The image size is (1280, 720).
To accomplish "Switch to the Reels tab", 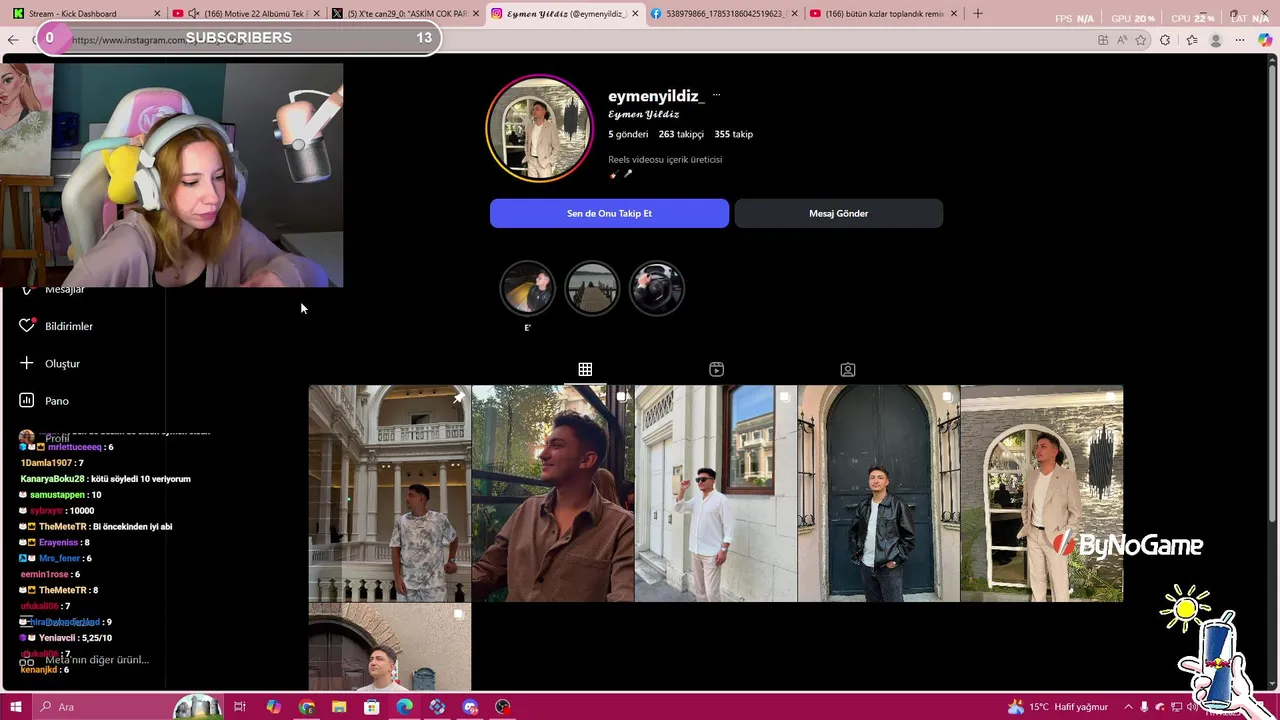I will pyautogui.click(x=716, y=369).
